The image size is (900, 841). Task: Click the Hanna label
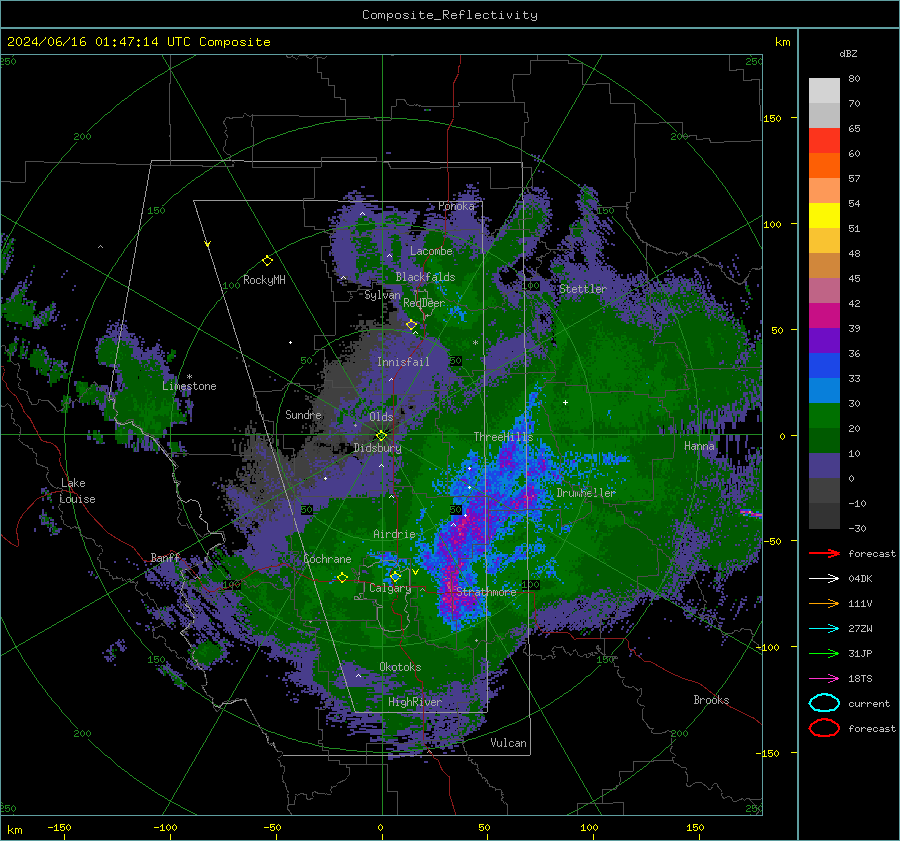point(699,445)
